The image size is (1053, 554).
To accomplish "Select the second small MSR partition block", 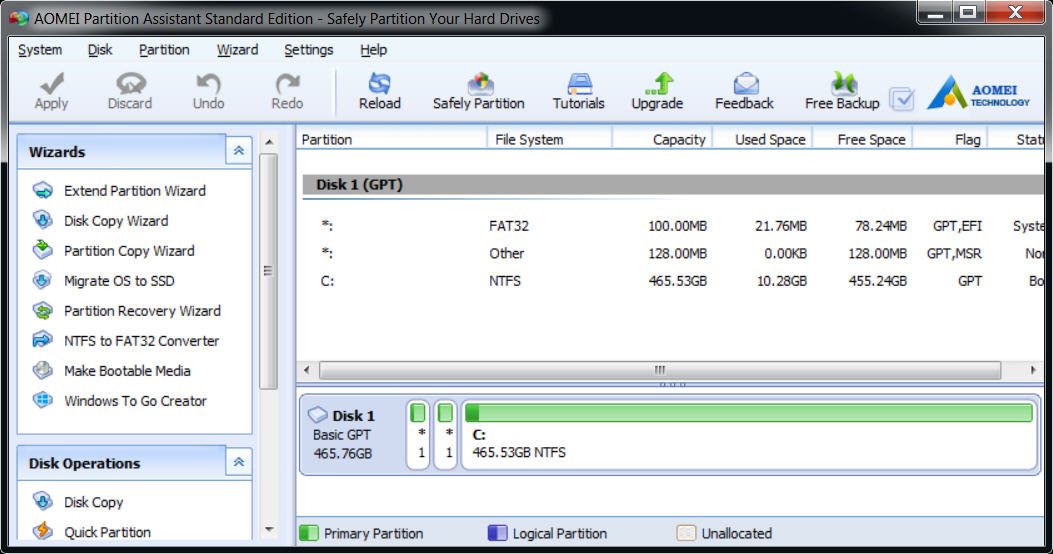I will tap(445, 434).
